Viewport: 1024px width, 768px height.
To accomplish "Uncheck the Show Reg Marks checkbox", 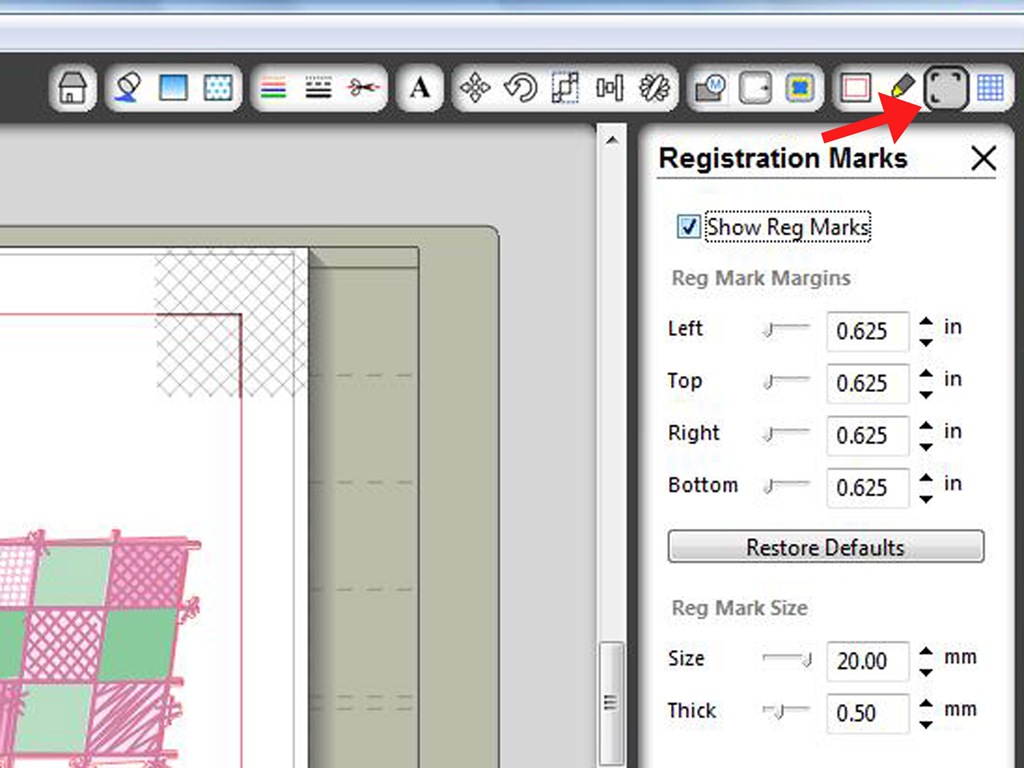I will pos(688,227).
